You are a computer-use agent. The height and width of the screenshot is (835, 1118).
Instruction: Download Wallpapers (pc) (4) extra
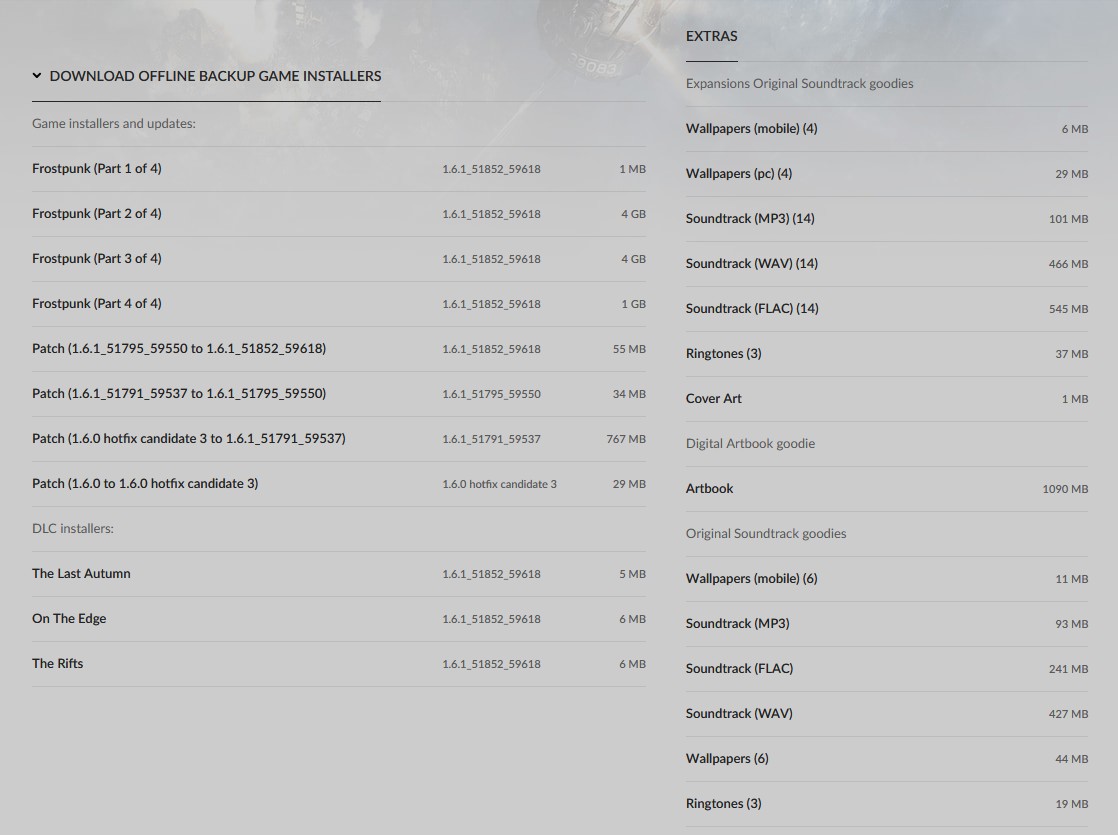coord(887,174)
